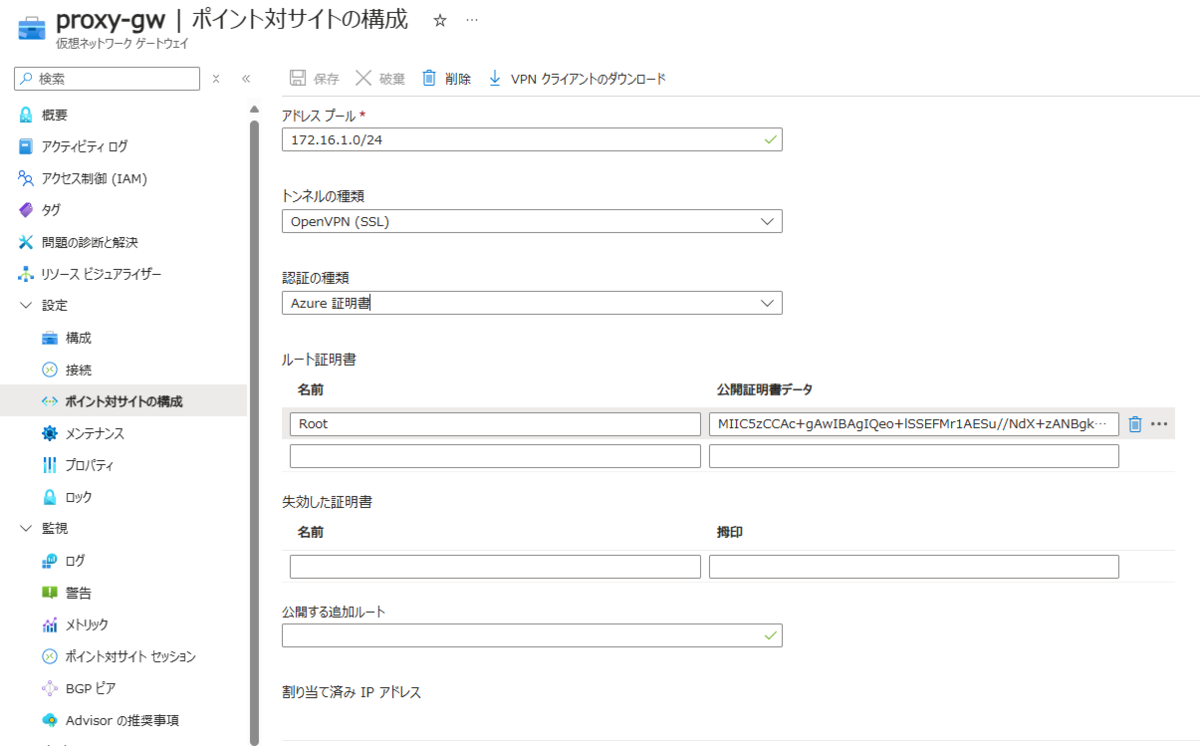Viewport: 1200px width, 746px height.
Task: Collapse the 監視 section chevron
Action: pos(26,529)
